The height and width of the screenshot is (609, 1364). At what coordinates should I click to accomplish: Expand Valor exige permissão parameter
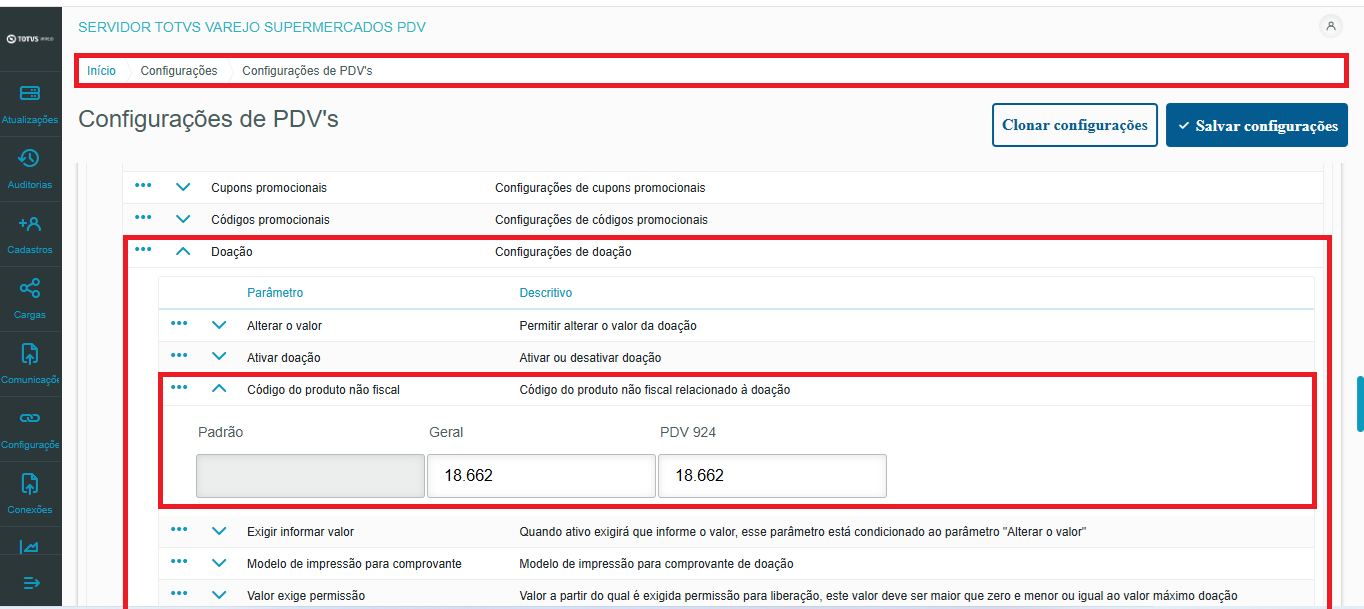click(x=219, y=595)
